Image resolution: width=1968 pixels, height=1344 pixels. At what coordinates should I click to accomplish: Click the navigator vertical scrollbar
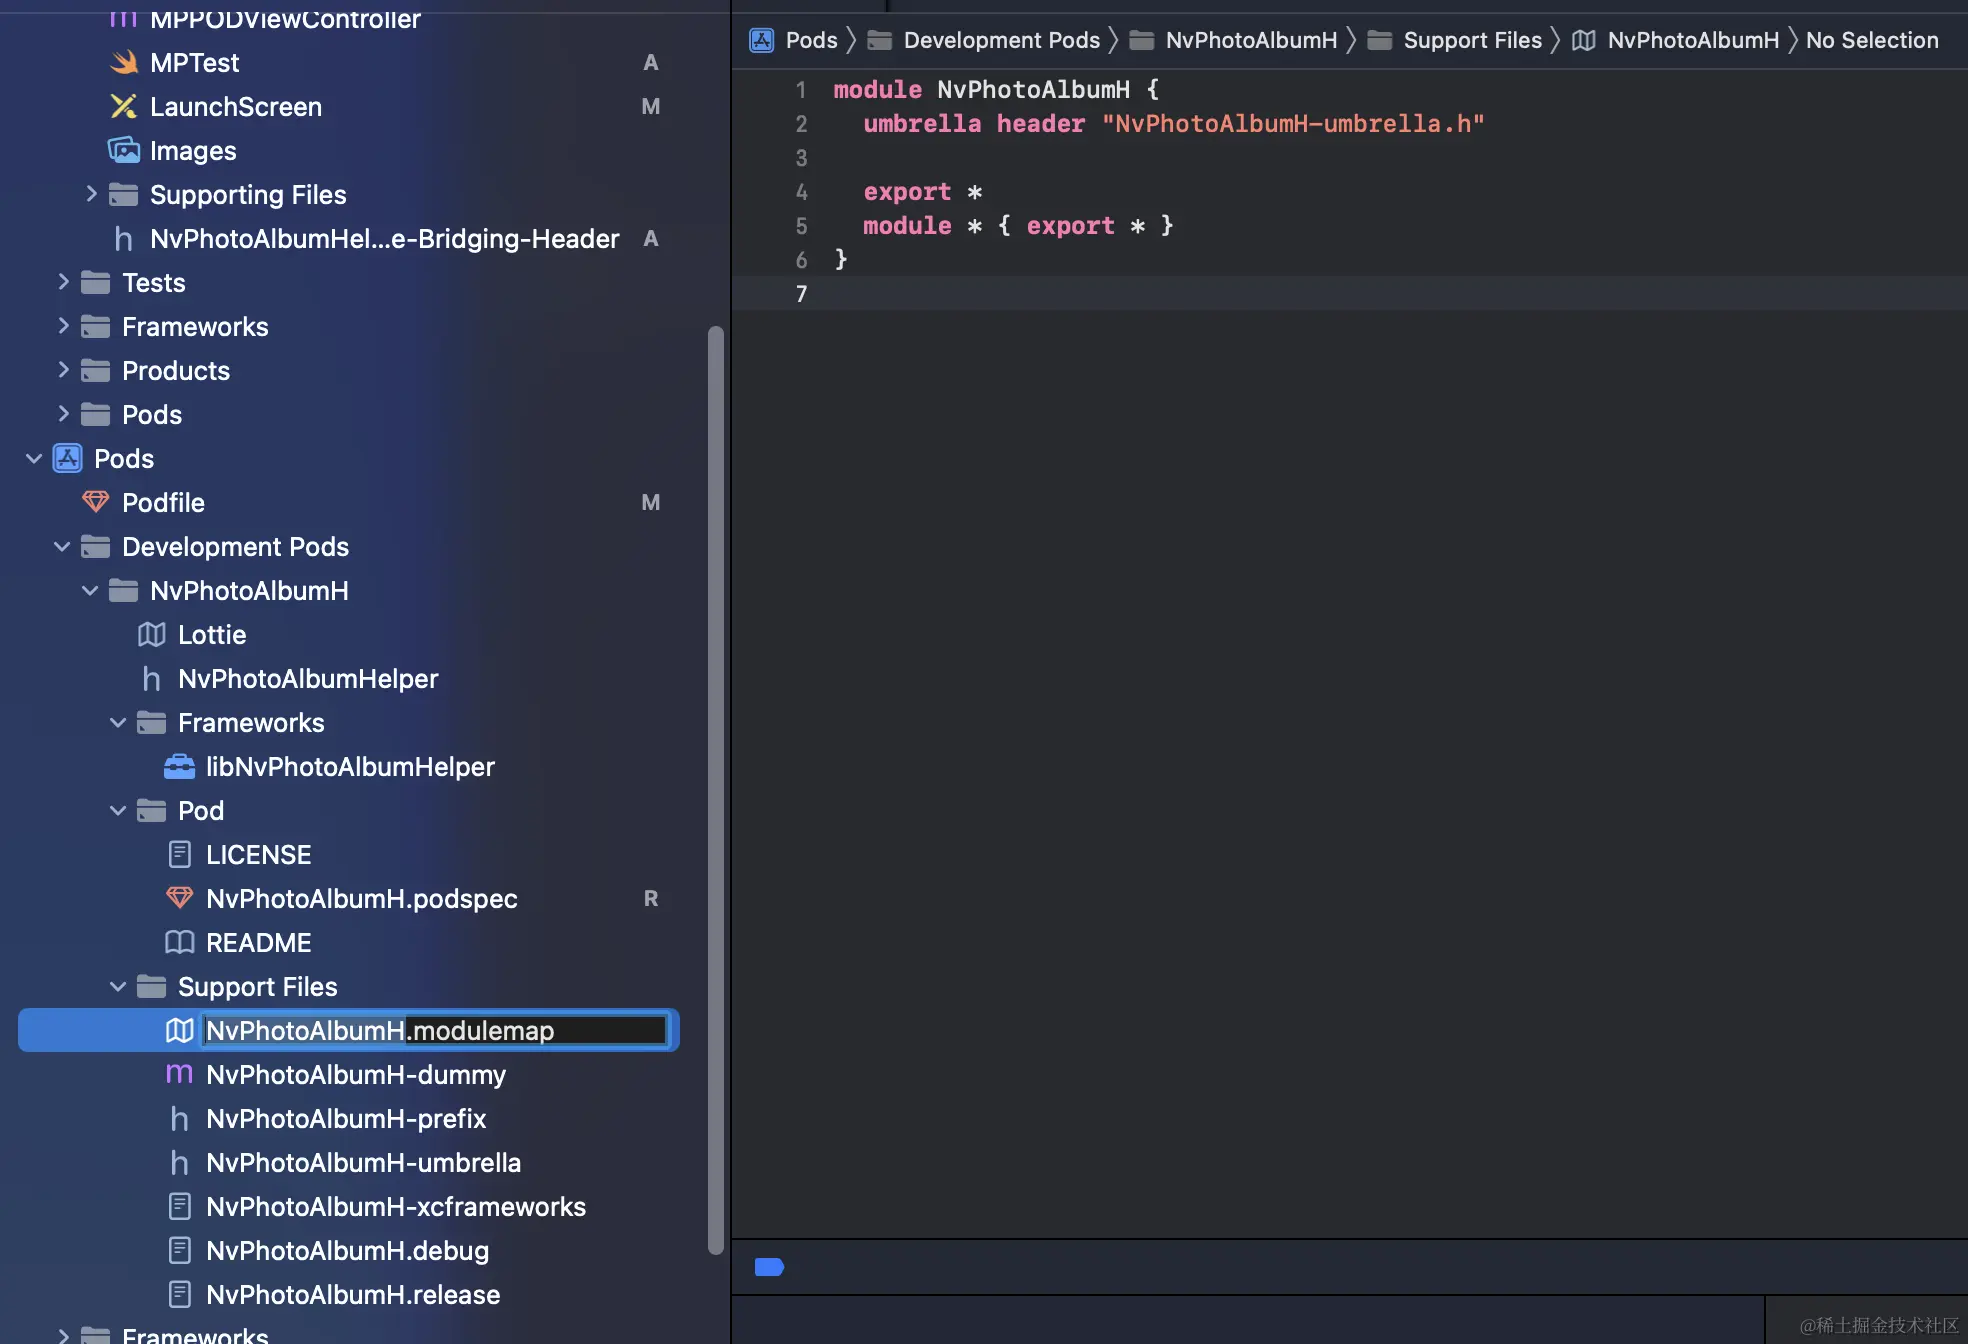(715, 788)
